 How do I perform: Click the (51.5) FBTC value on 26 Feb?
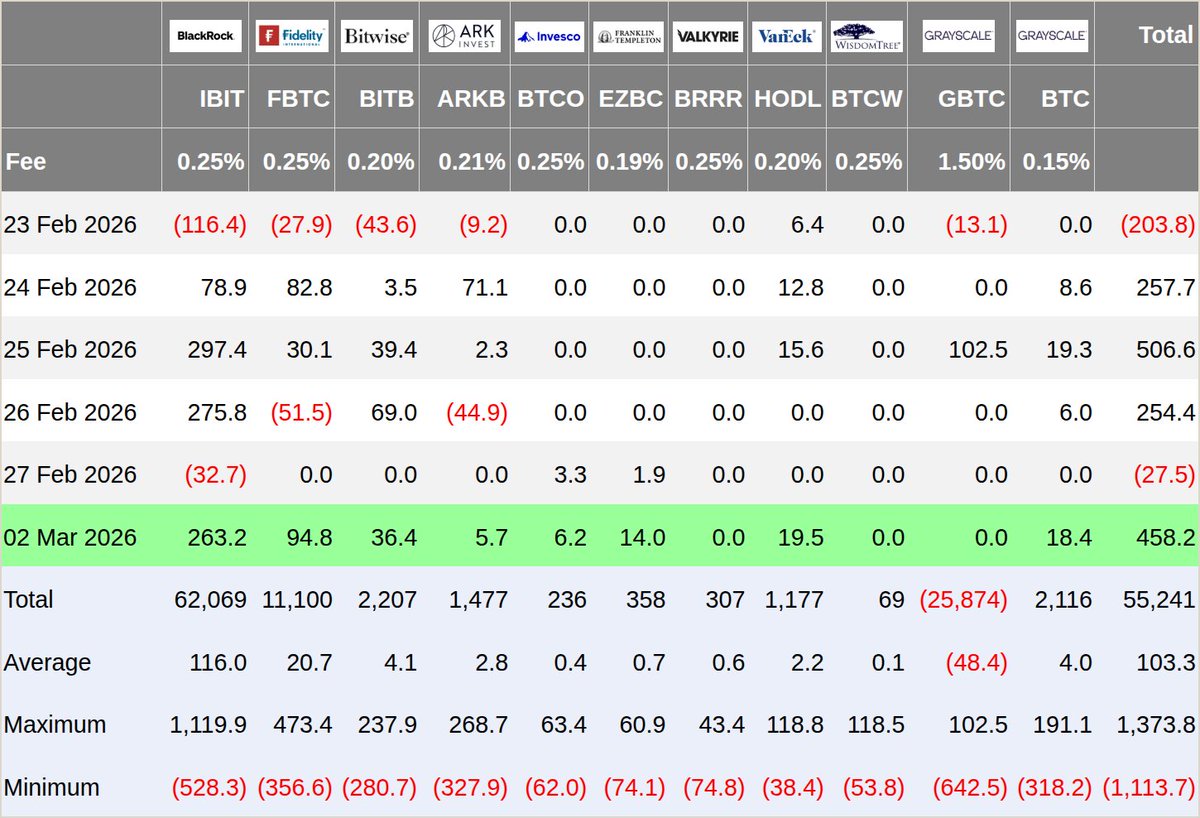point(301,412)
